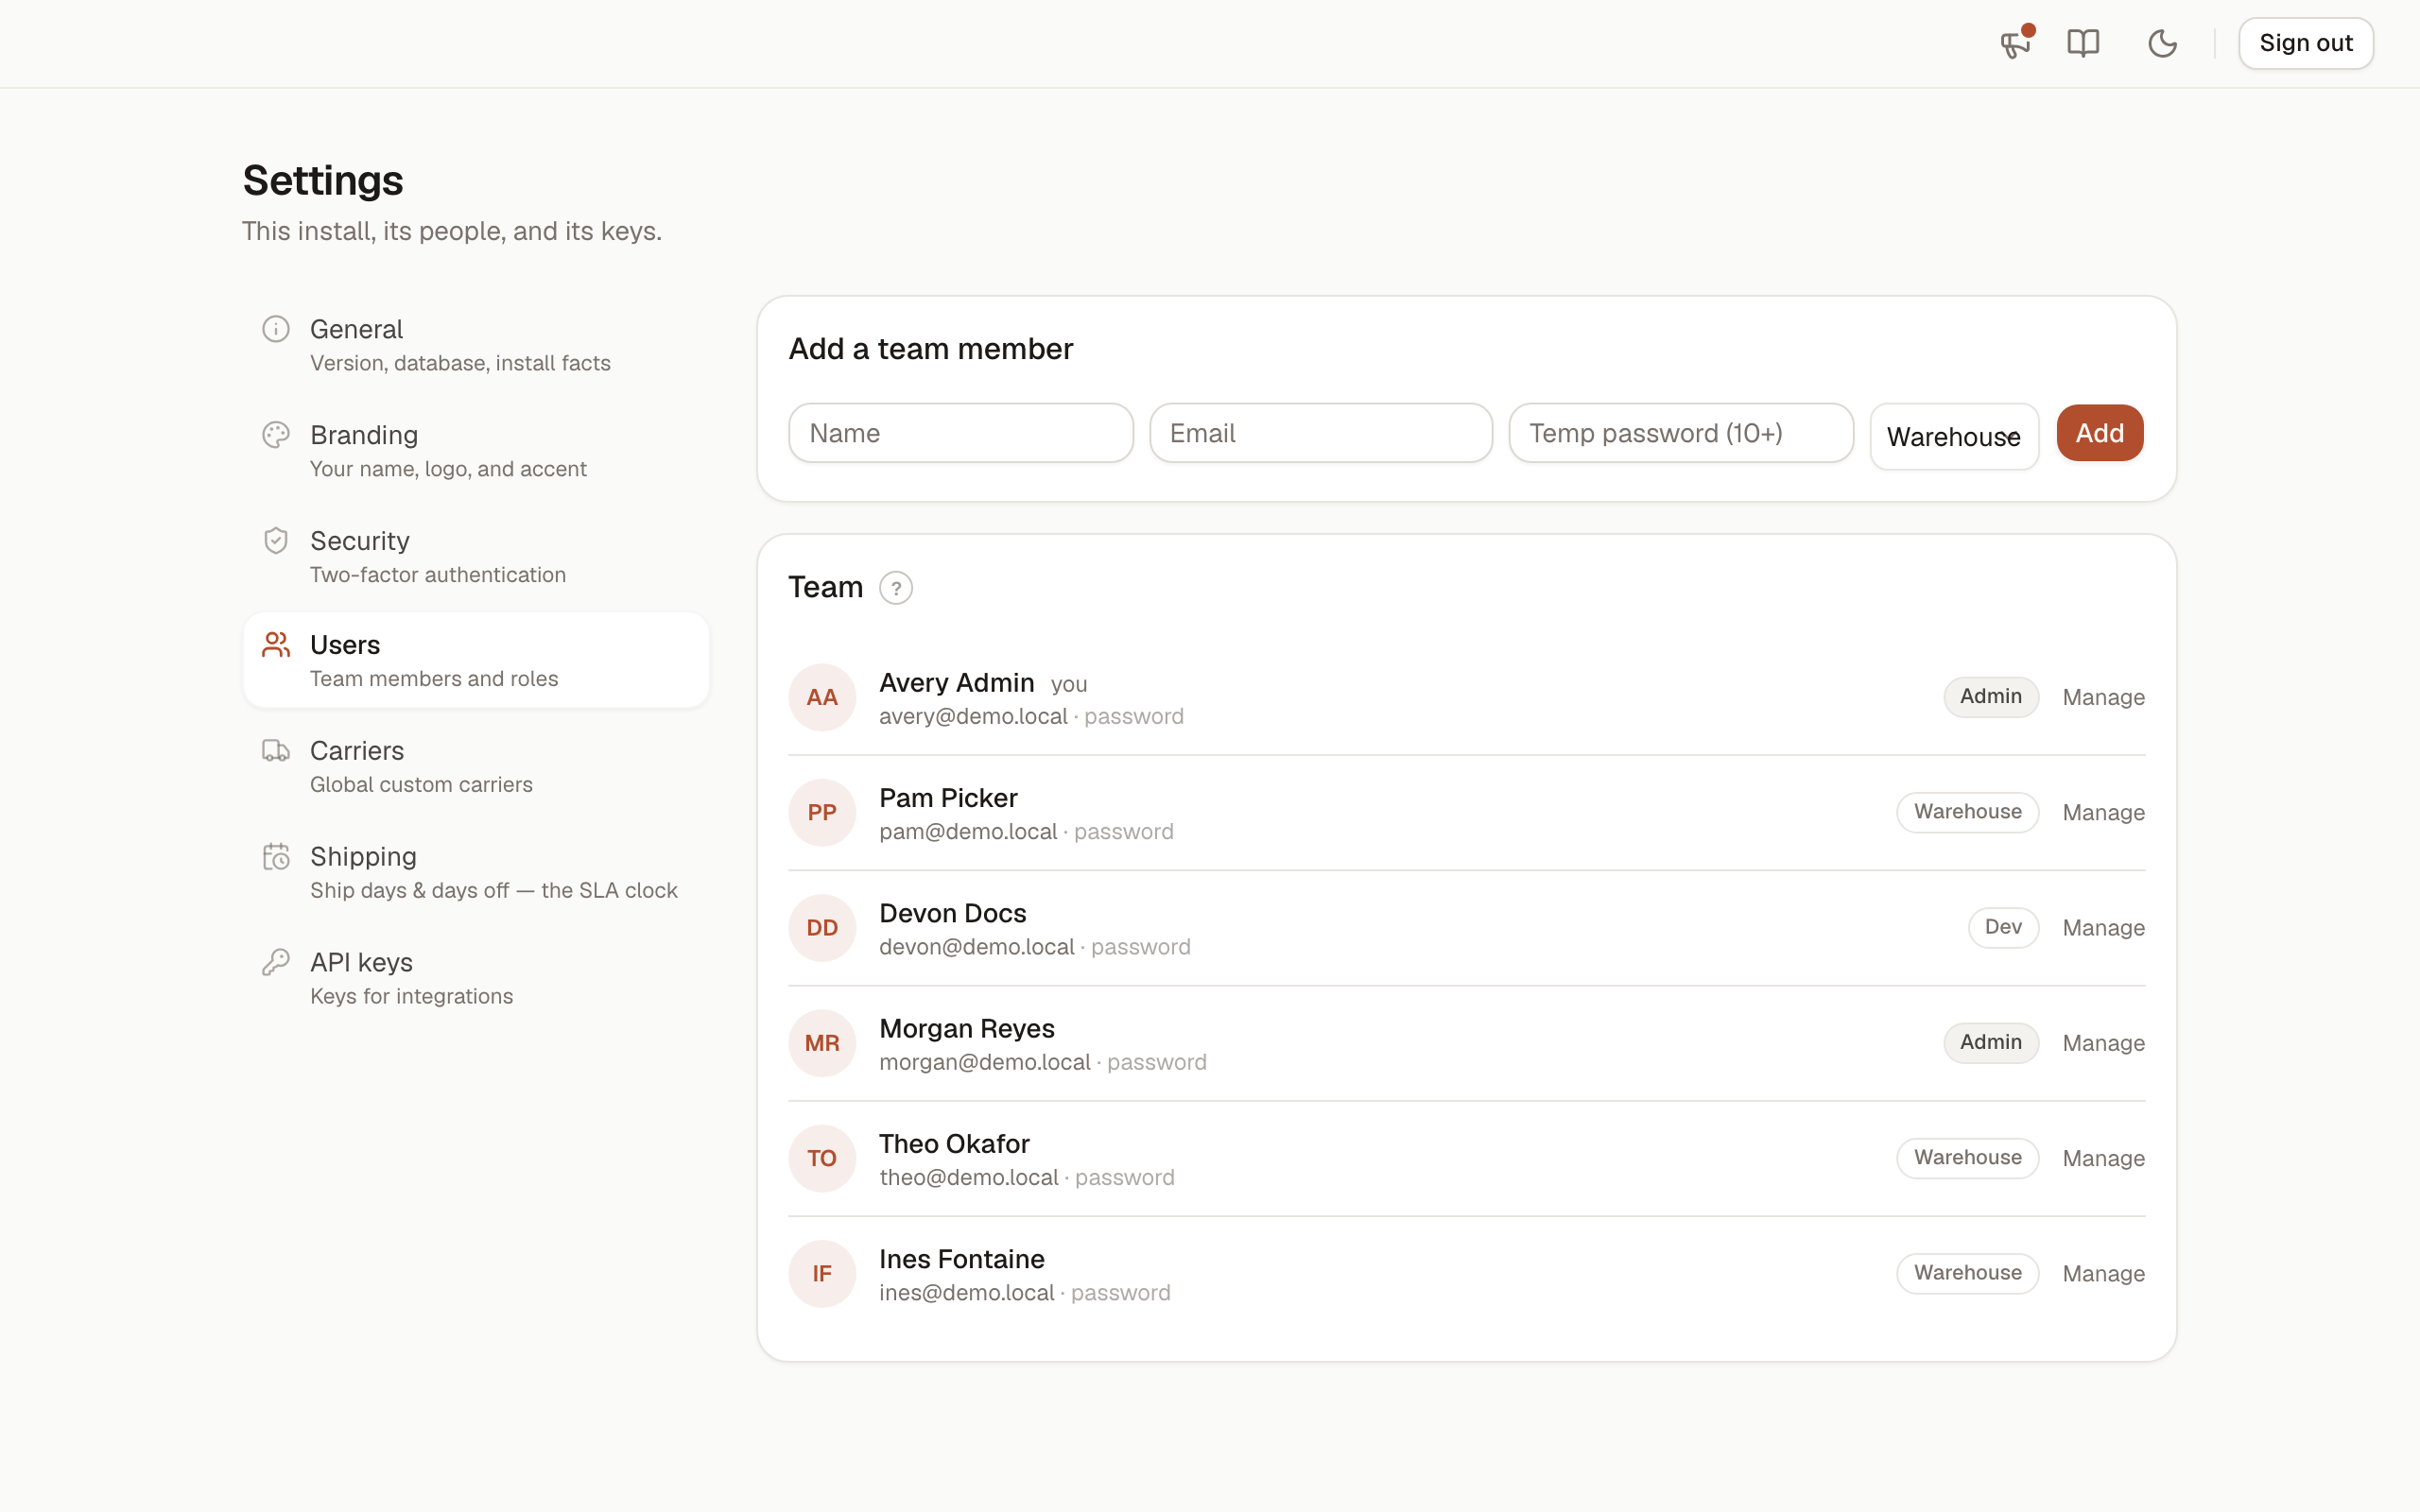
Task: Click the Sign out button
Action: click(2305, 44)
